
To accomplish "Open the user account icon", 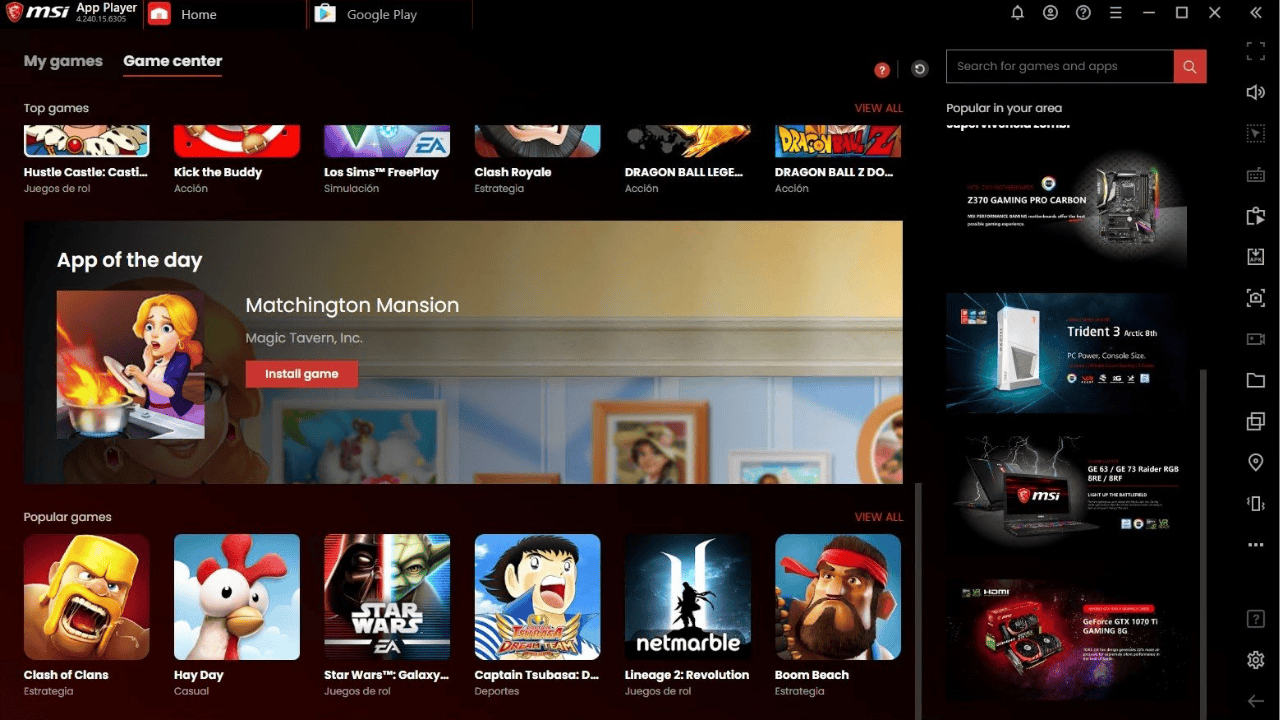I will (1050, 13).
